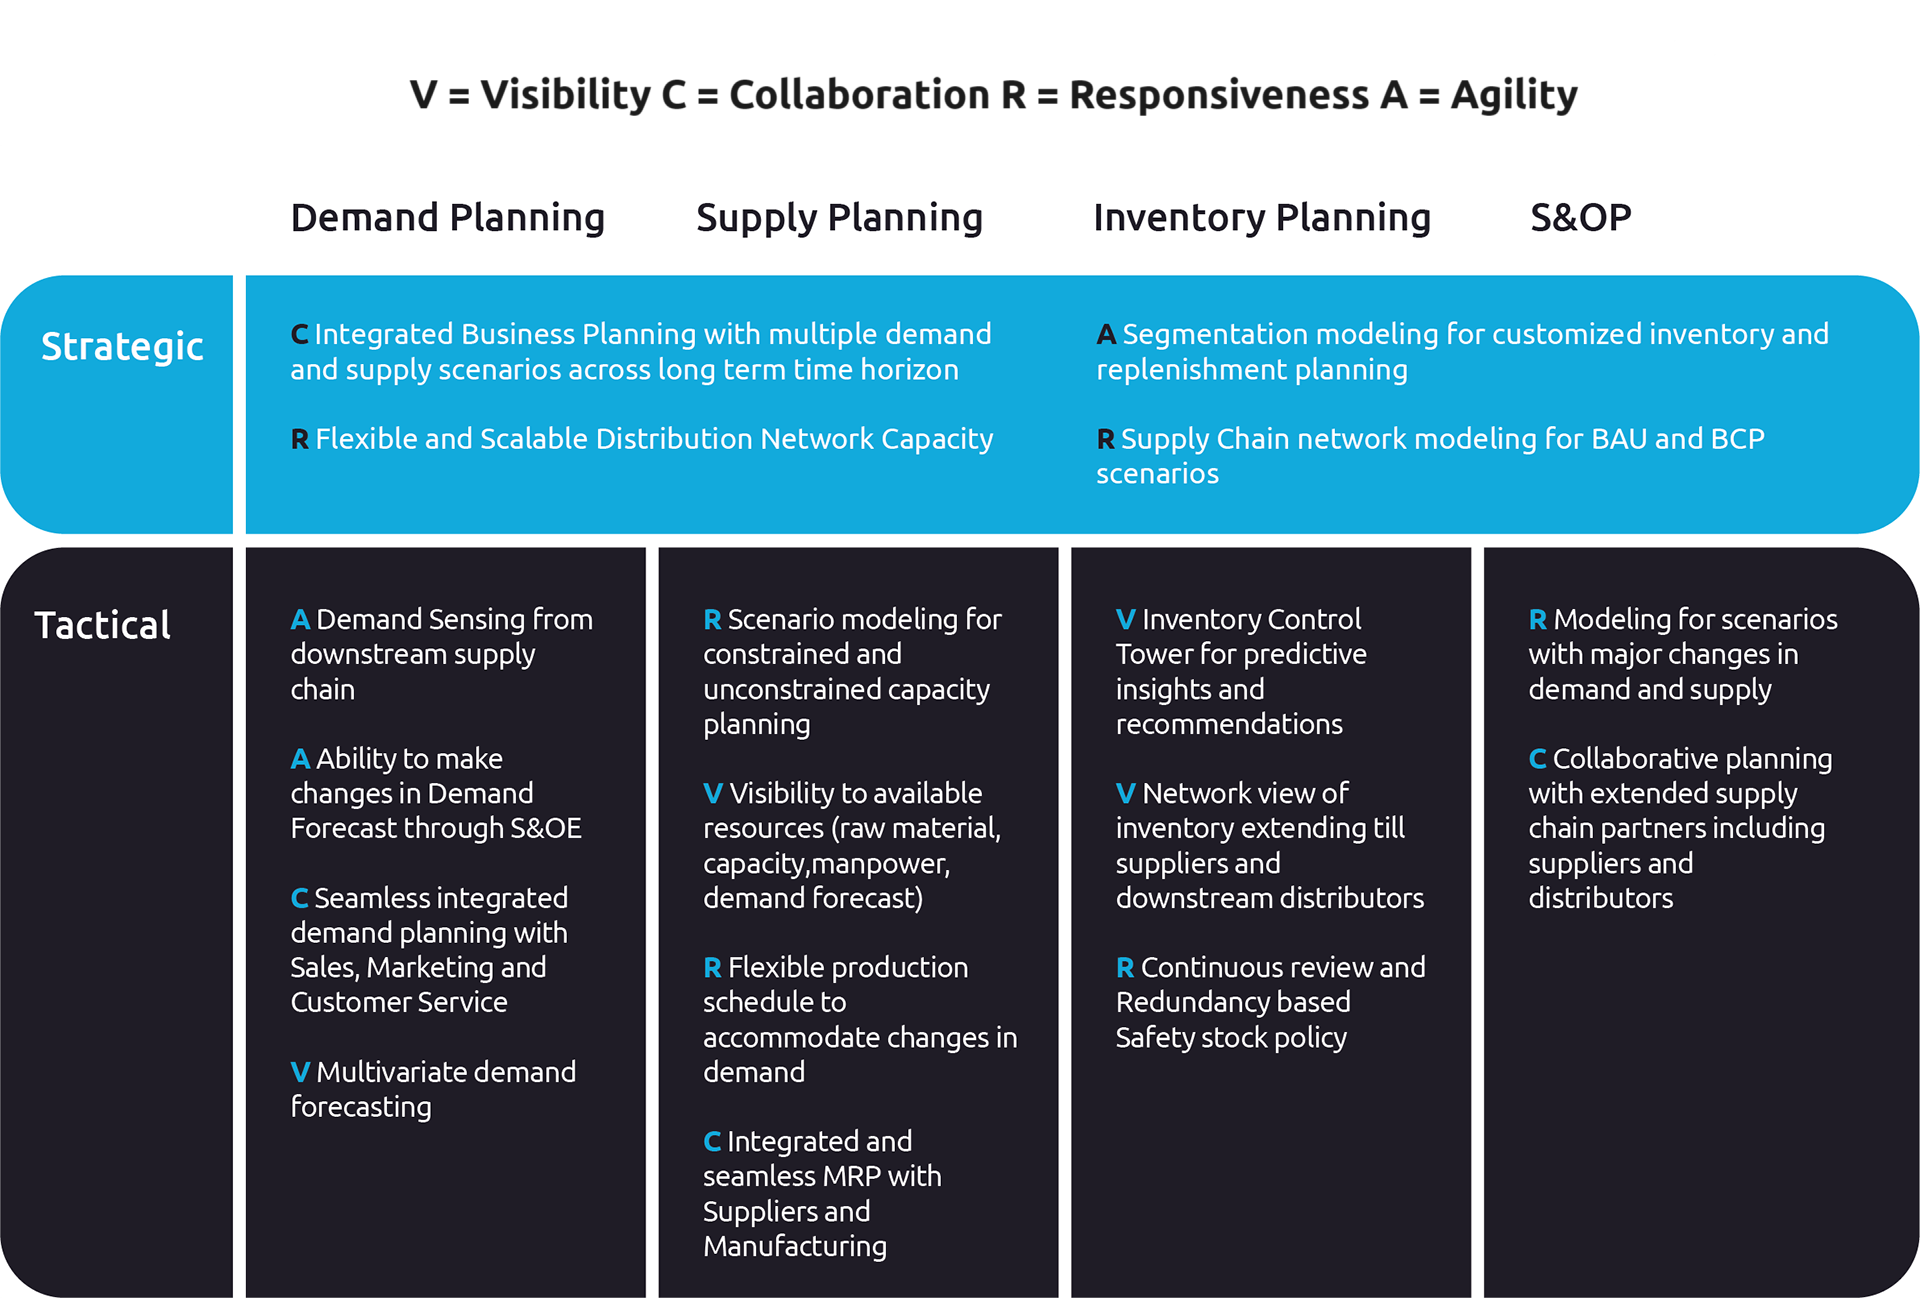Click Seamless integrated demand planning item

[429, 950]
